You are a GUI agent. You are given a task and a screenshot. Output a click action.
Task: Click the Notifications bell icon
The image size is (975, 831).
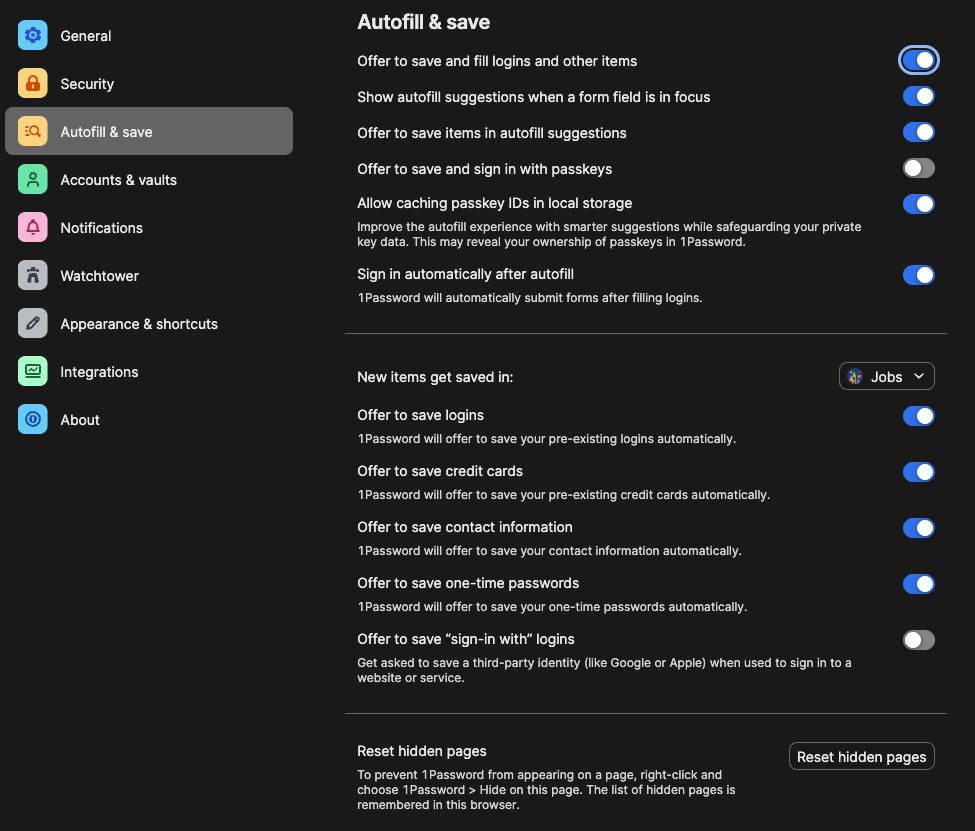[33, 228]
